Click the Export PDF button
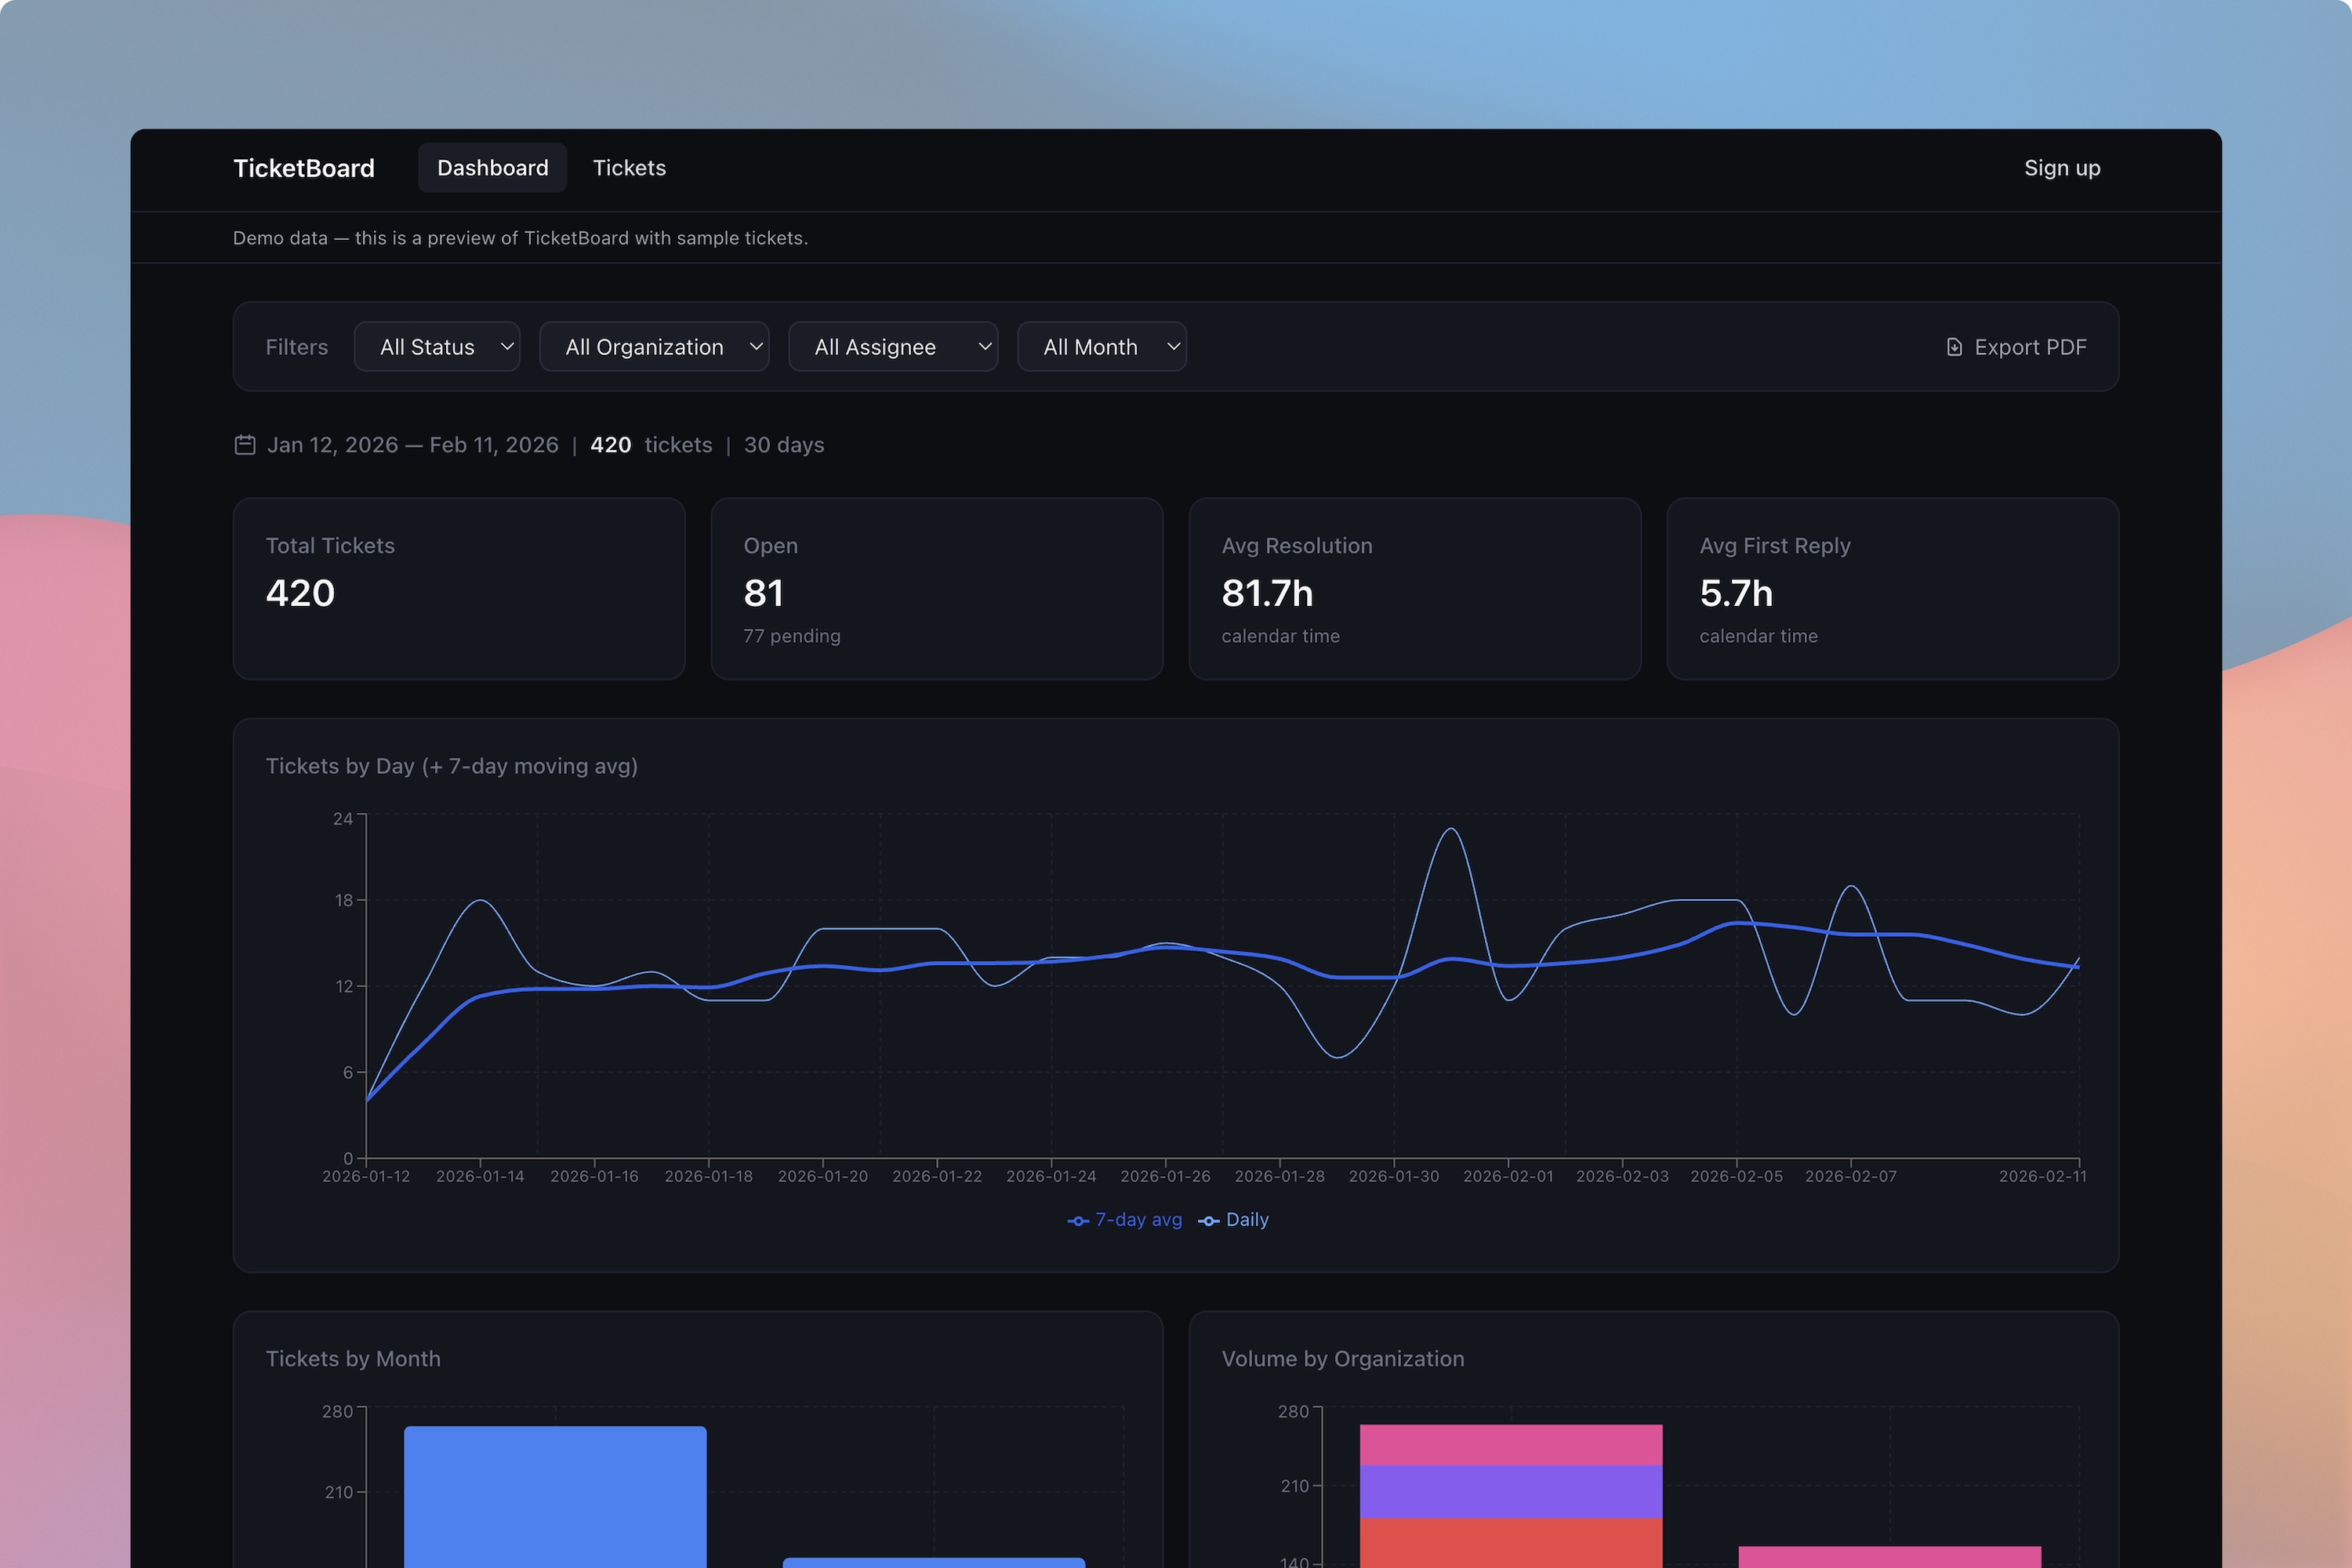The width and height of the screenshot is (2352, 1568). point(2016,346)
